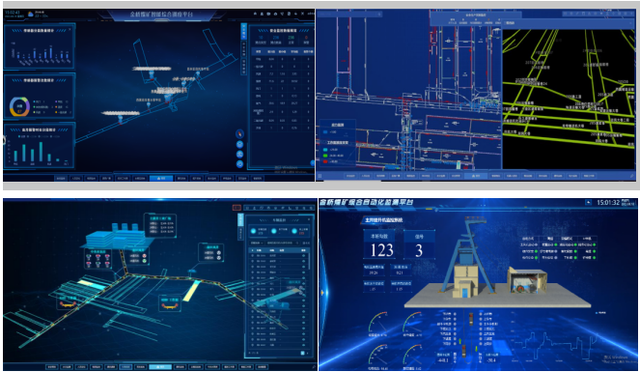640x372 pixels.
Task: Toggle the eye icon on the first vehicle list row
Action: pos(303,255)
